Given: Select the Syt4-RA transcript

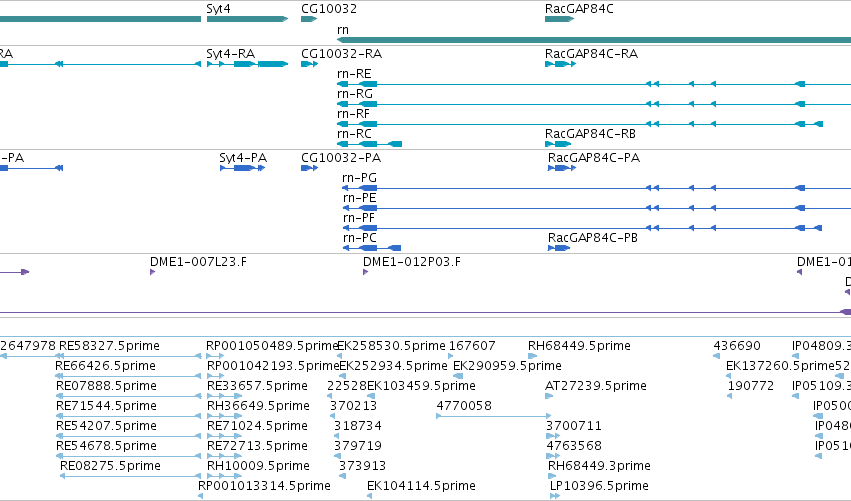Looking at the screenshot, I should (247, 64).
